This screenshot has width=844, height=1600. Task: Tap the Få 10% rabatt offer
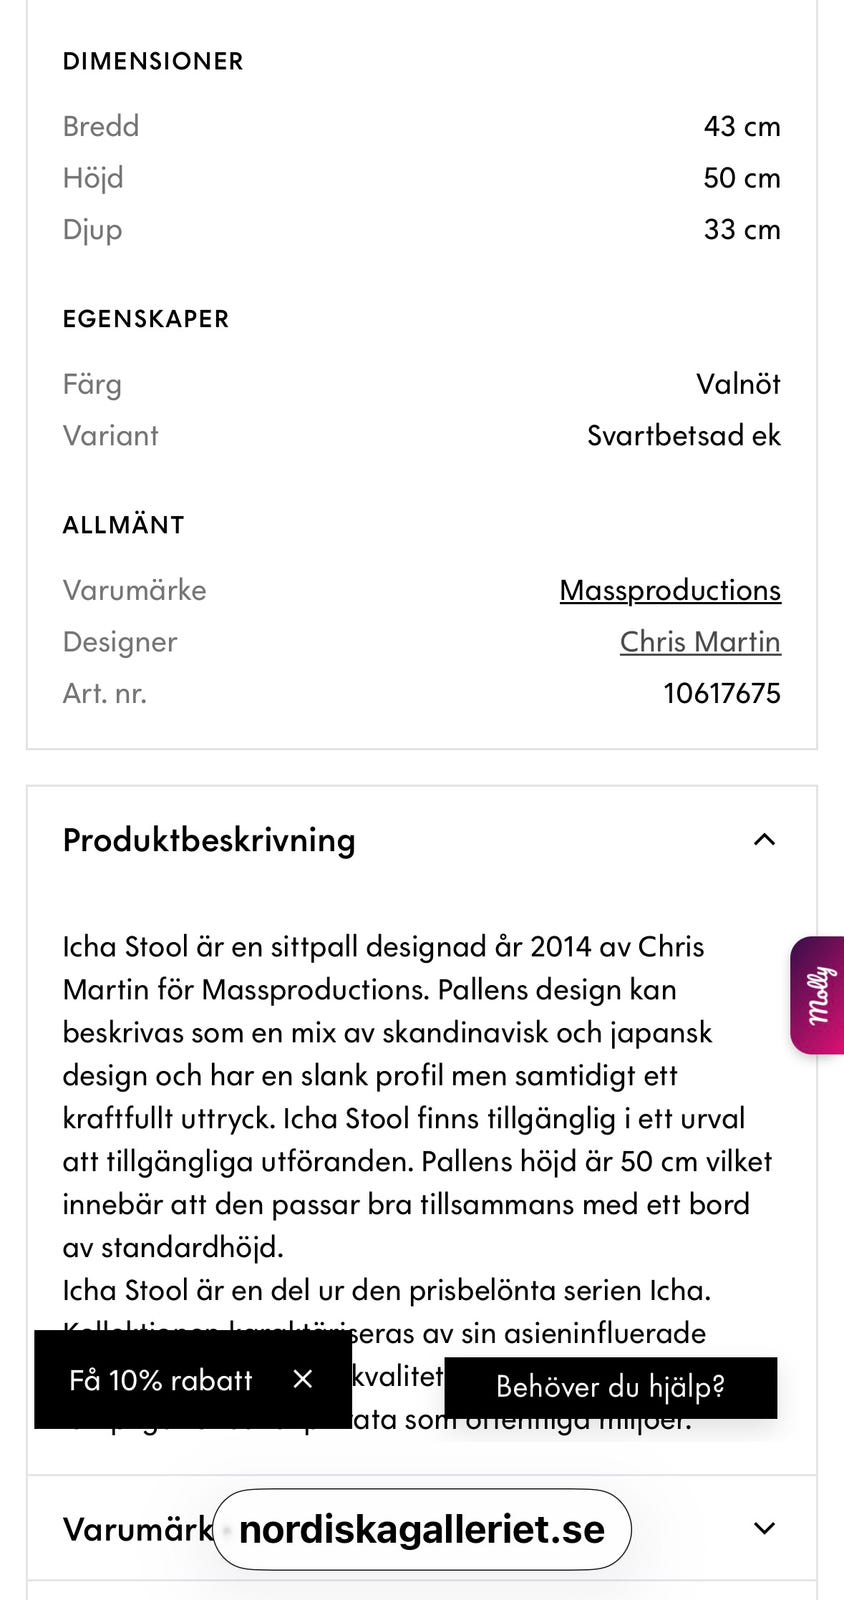pos(160,1380)
